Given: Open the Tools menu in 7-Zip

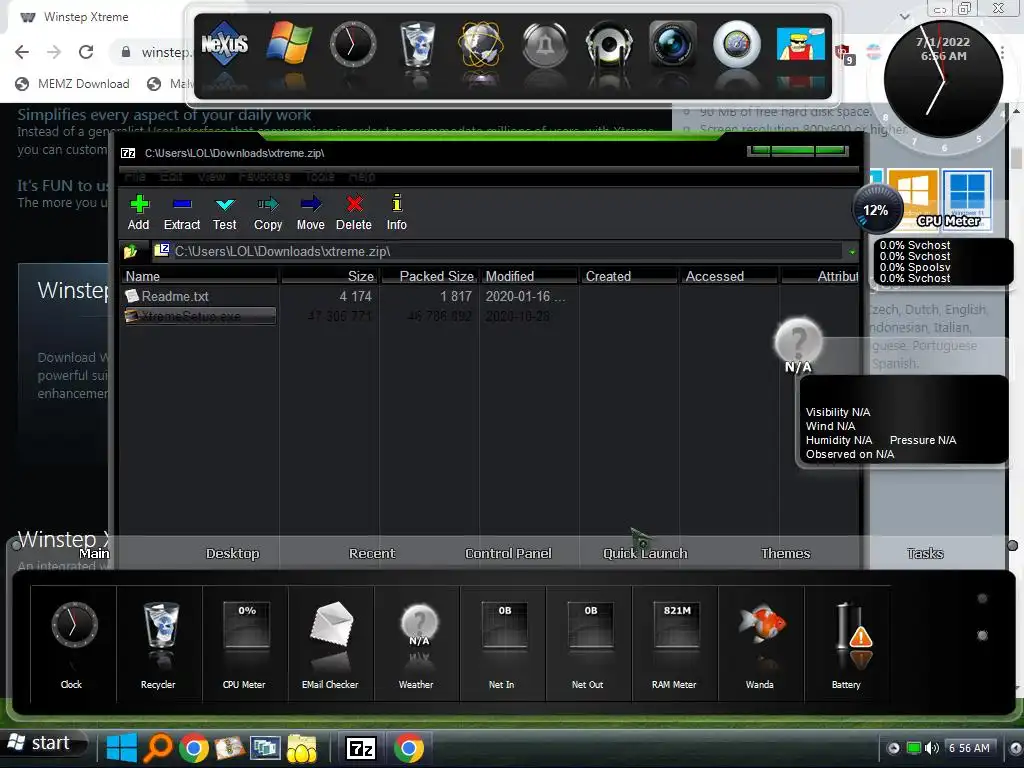Looking at the screenshot, I should (x=319, y=176).
